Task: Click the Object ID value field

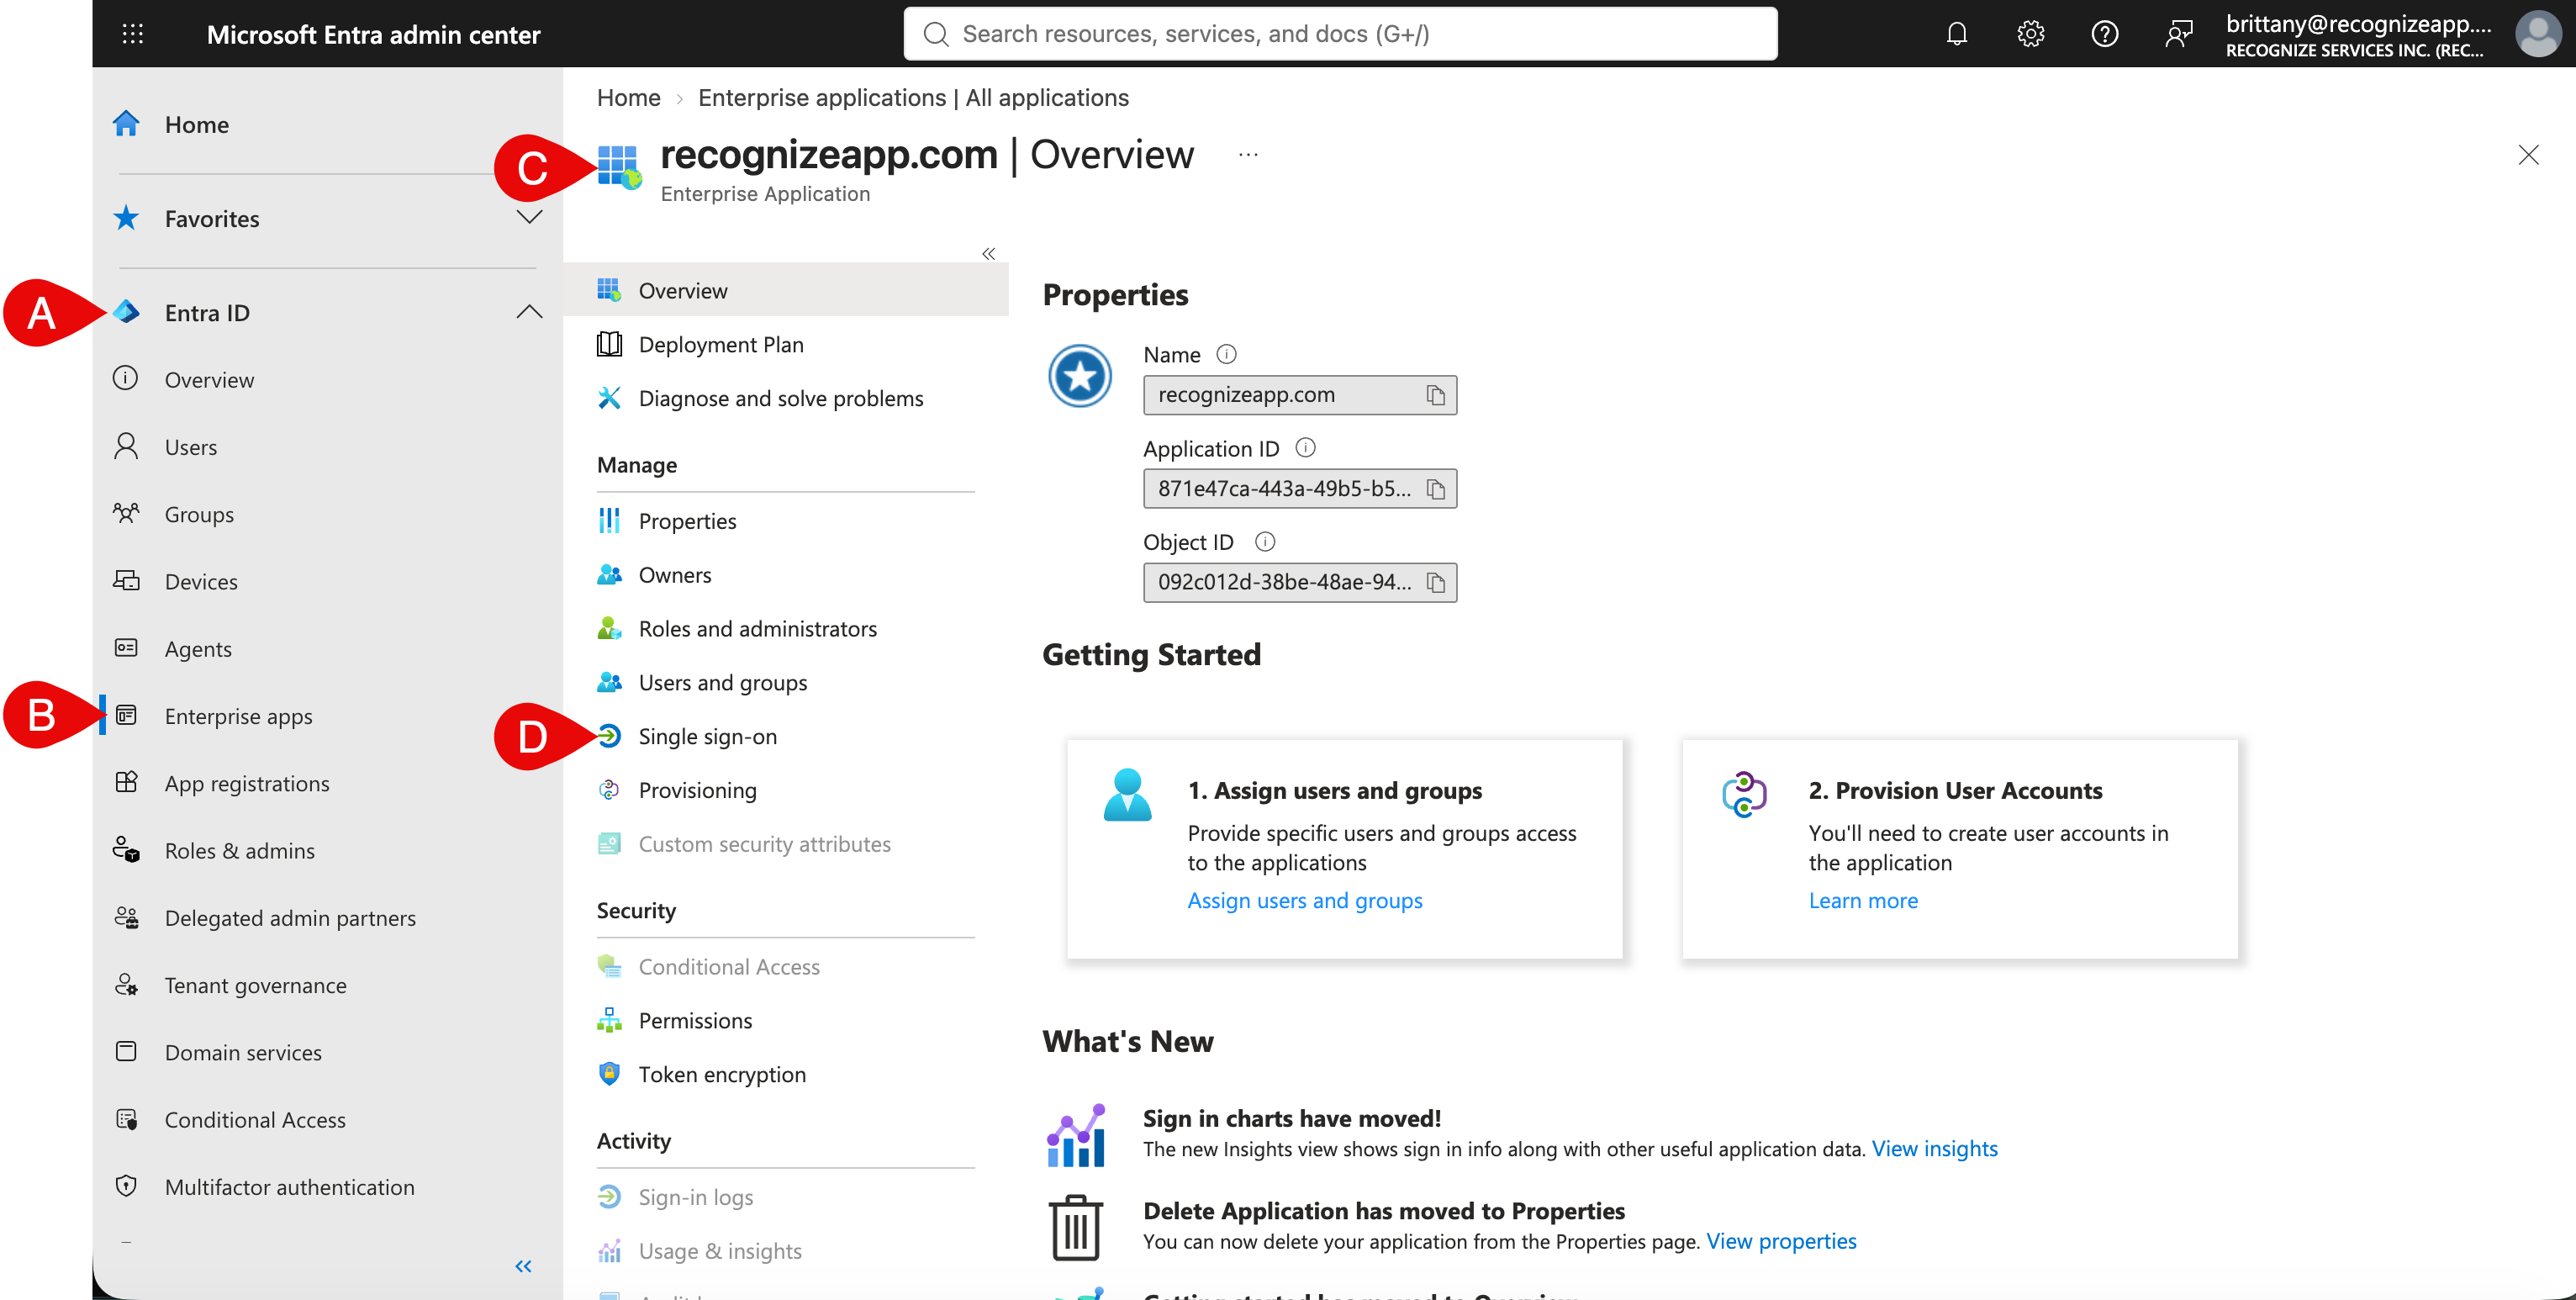Action: pos(1299,582)
